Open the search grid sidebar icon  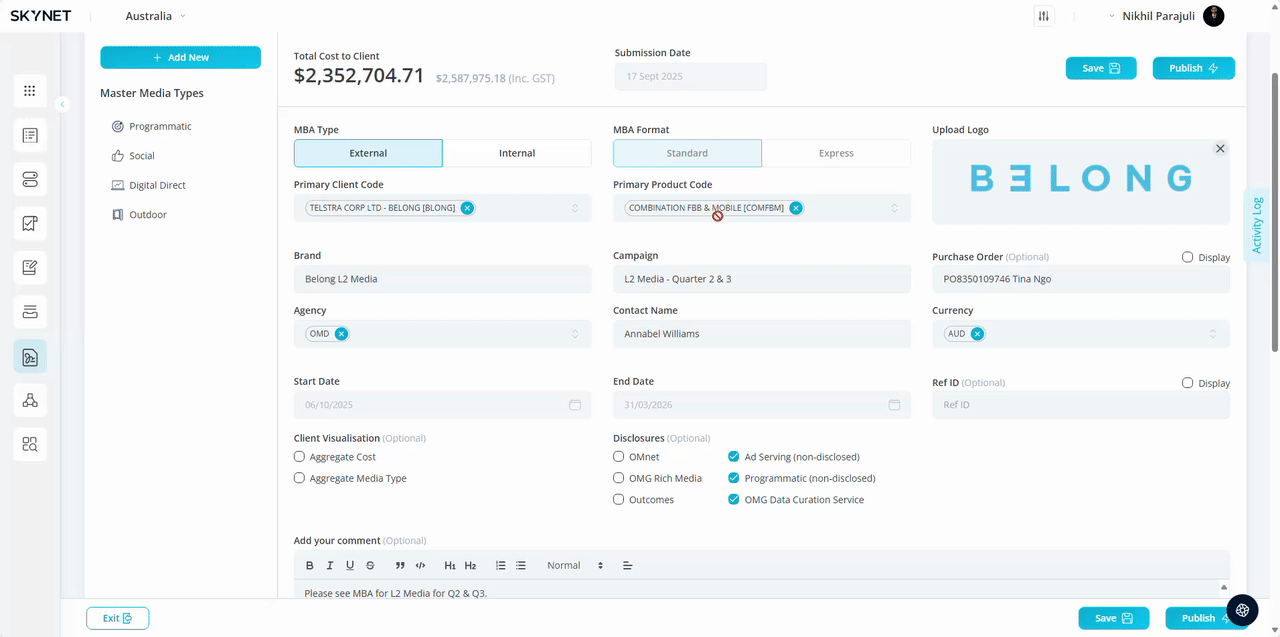(30, 445)
